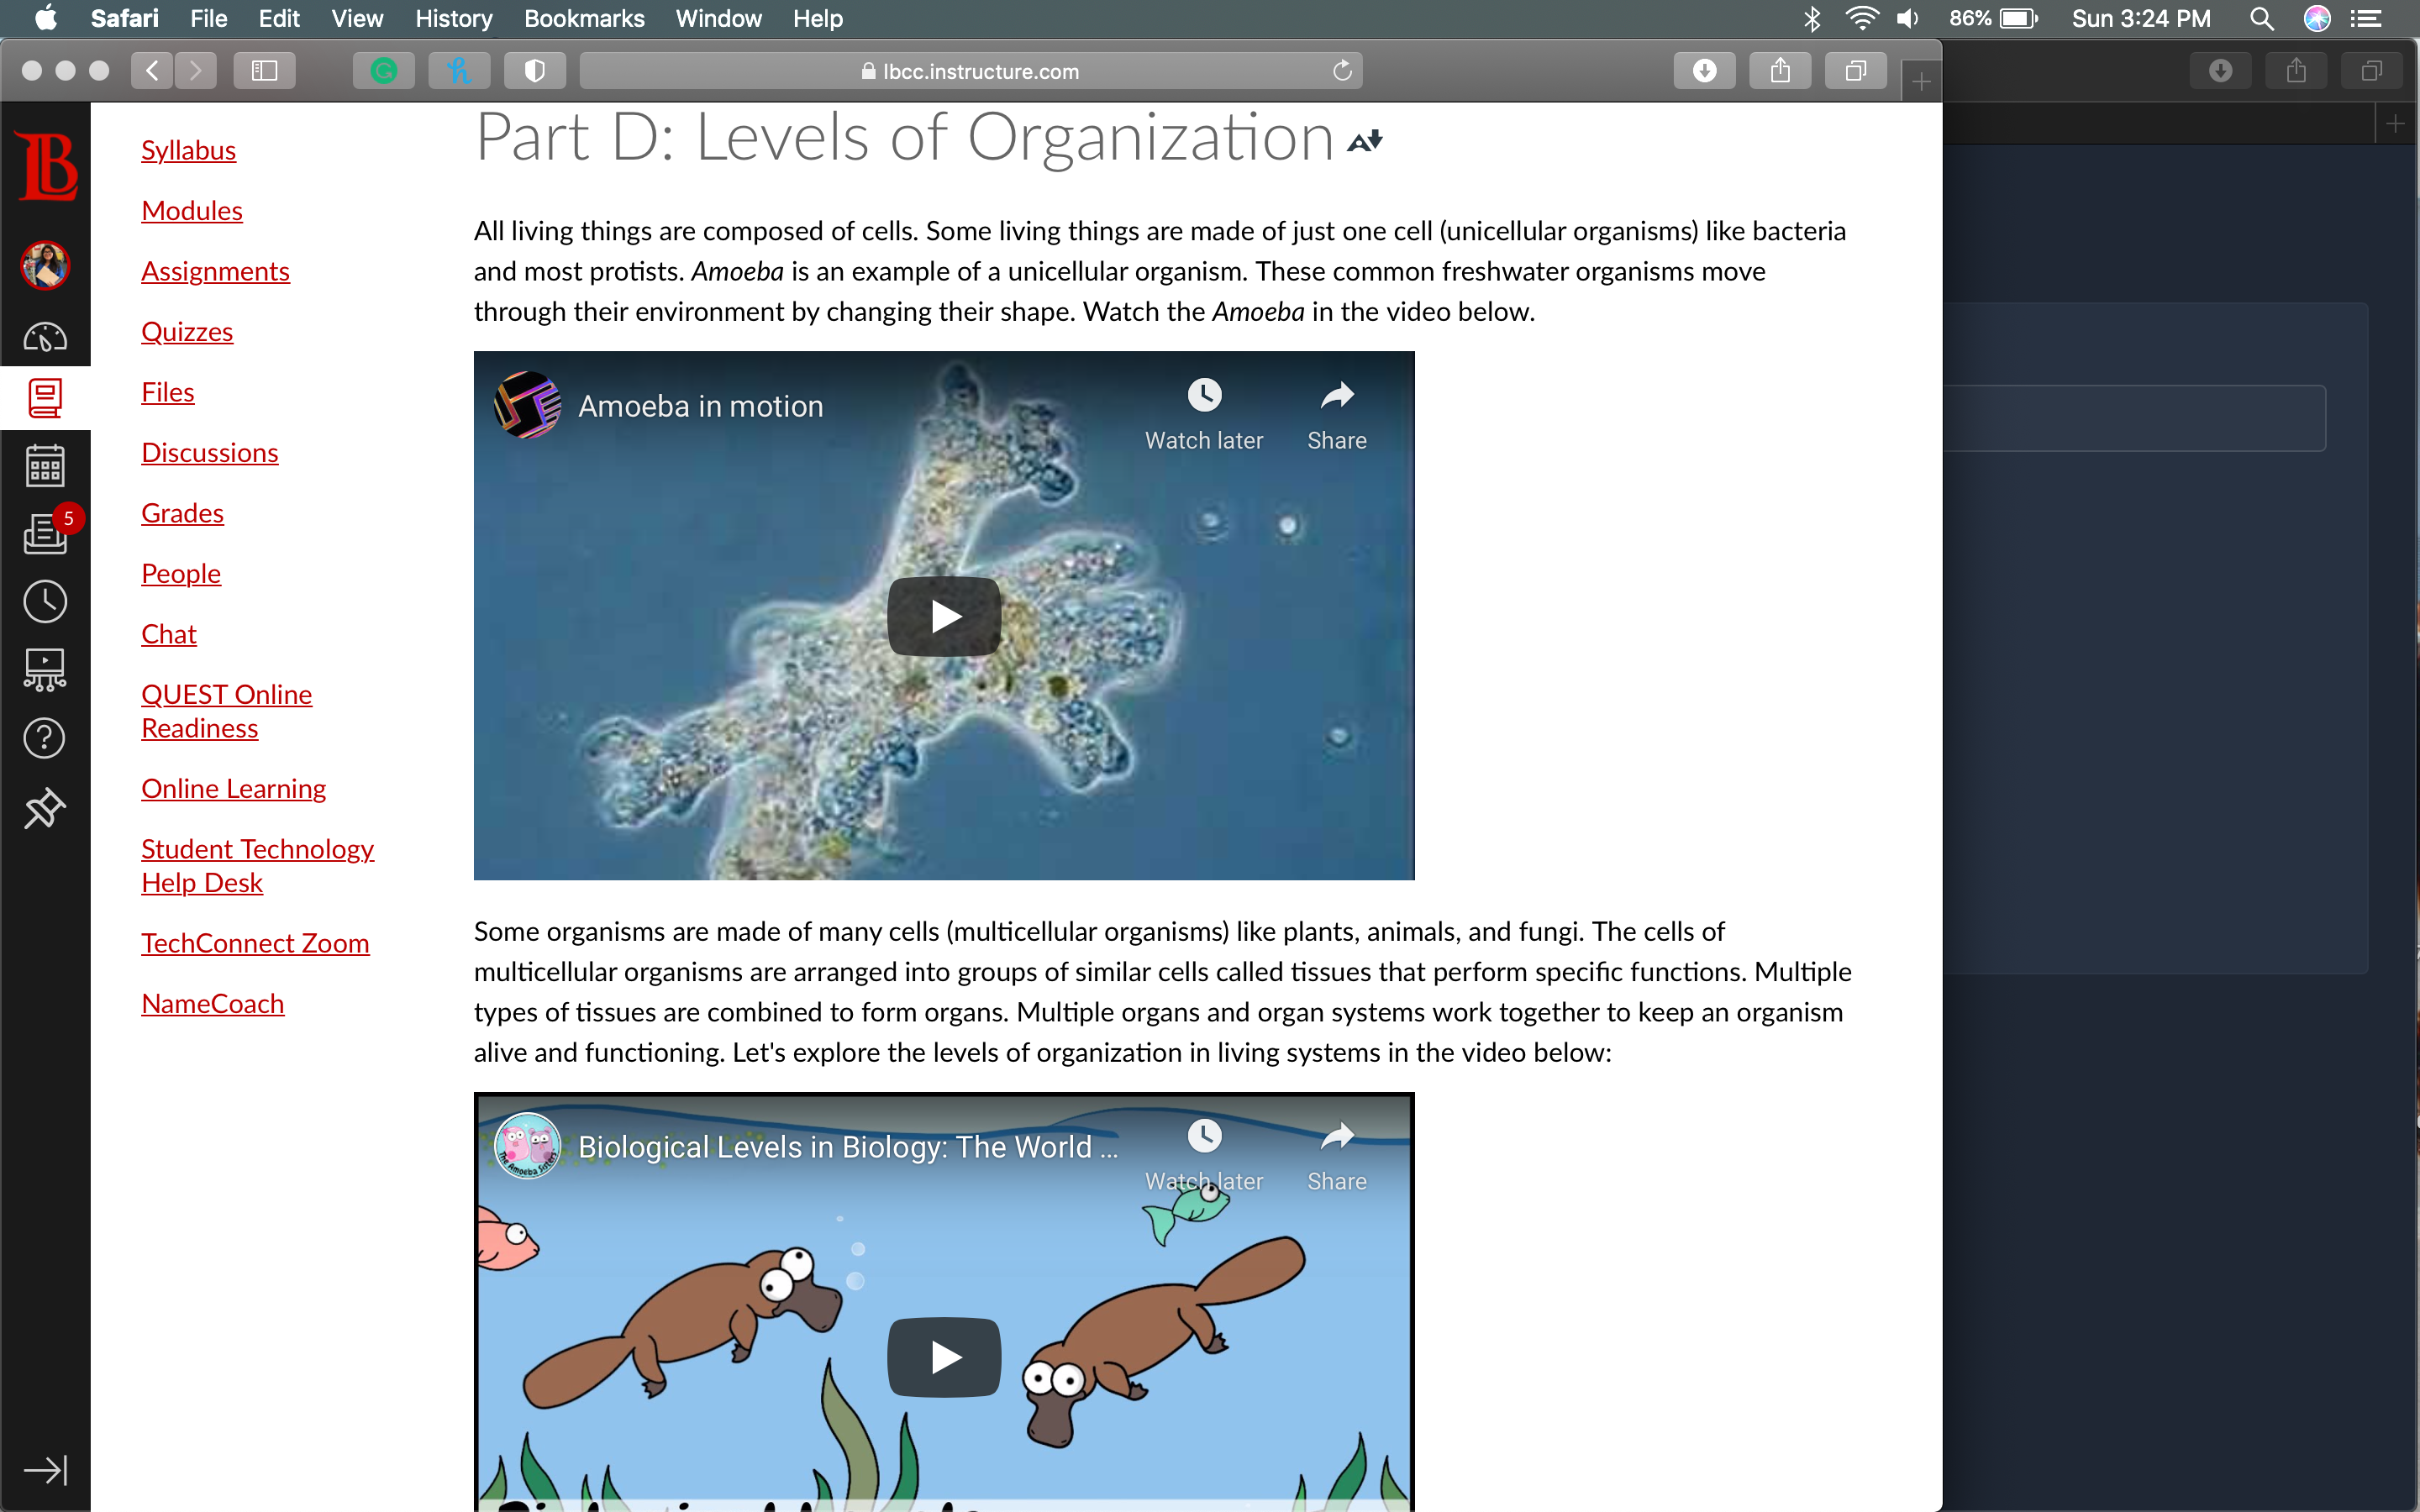Open the Online Learning link
Screen dimensions: 2420x1512
coord(234,789)
